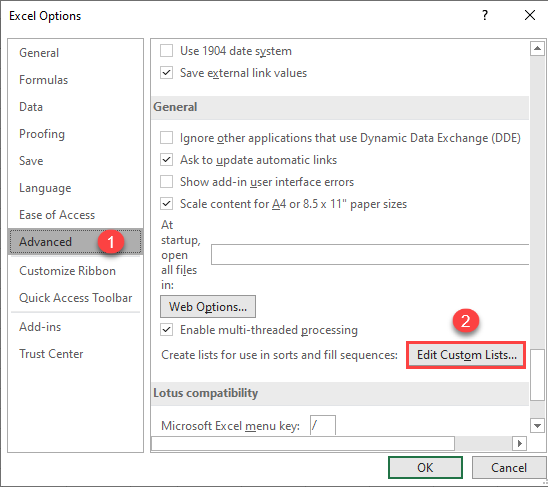
Task: Click the Microsoft Excel menu key field
Action: pyautogui.click(x=323, y=425)
